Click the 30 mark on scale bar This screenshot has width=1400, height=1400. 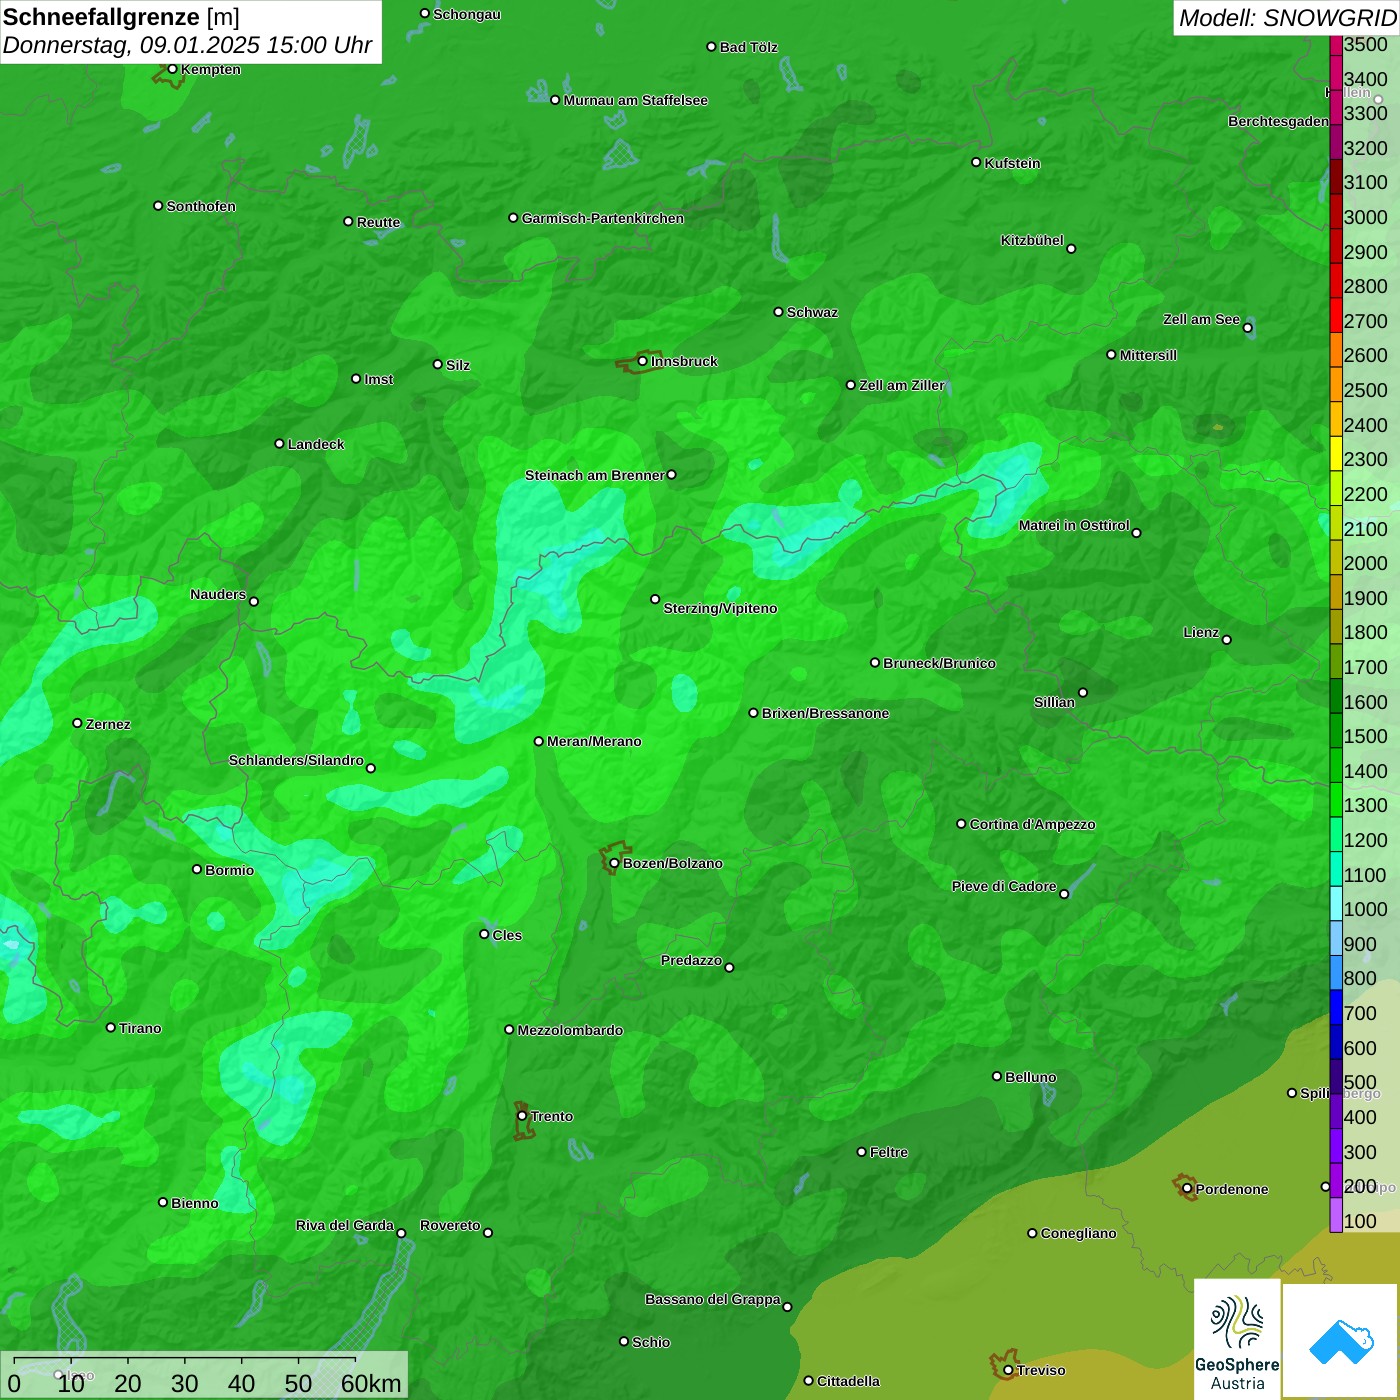click(184, 1384)
